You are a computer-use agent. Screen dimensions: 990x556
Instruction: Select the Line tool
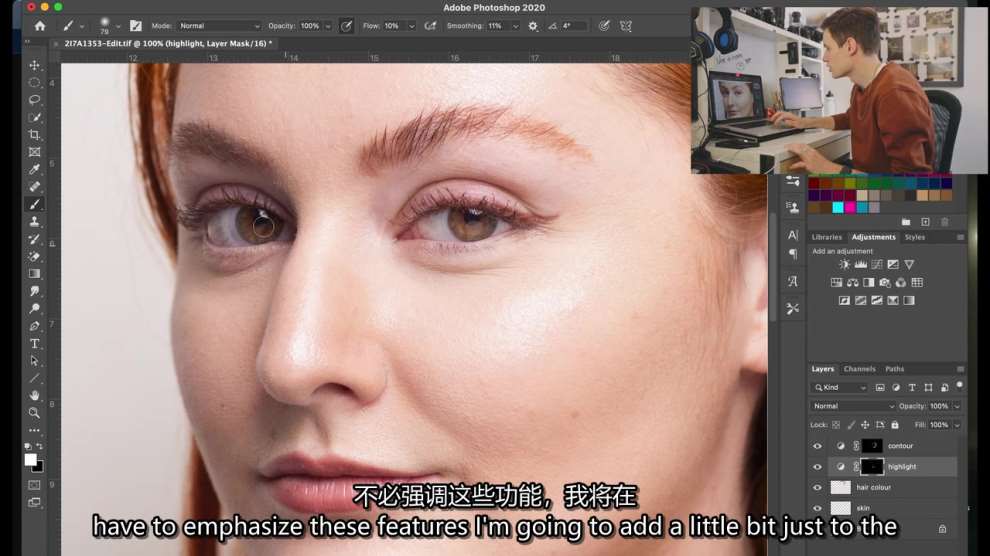pyautogui.click(x=34, y=378)
